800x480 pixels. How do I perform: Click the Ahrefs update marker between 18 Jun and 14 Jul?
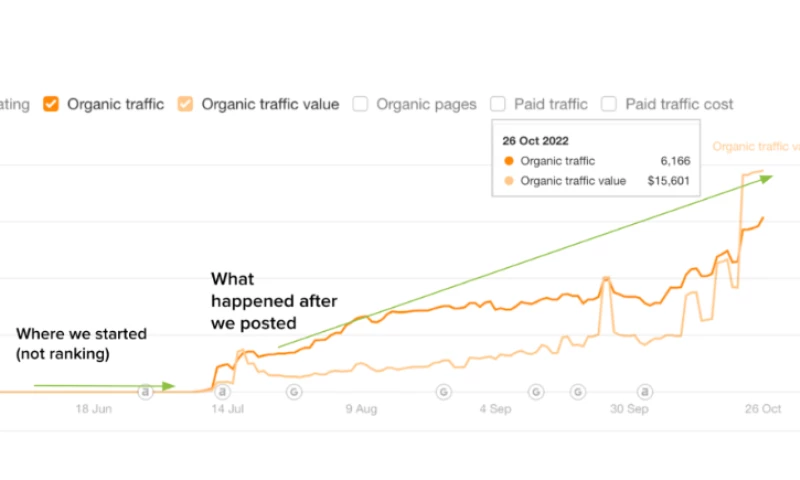click(x=145, y=391)
